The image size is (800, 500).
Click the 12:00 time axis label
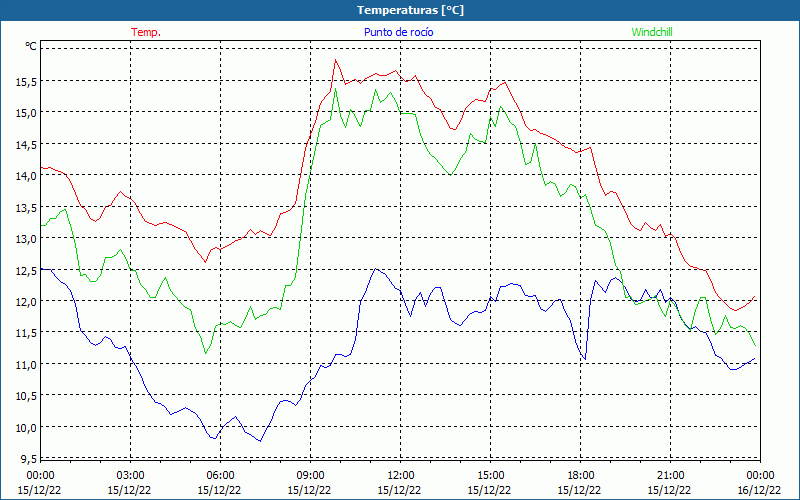point(401,476)
